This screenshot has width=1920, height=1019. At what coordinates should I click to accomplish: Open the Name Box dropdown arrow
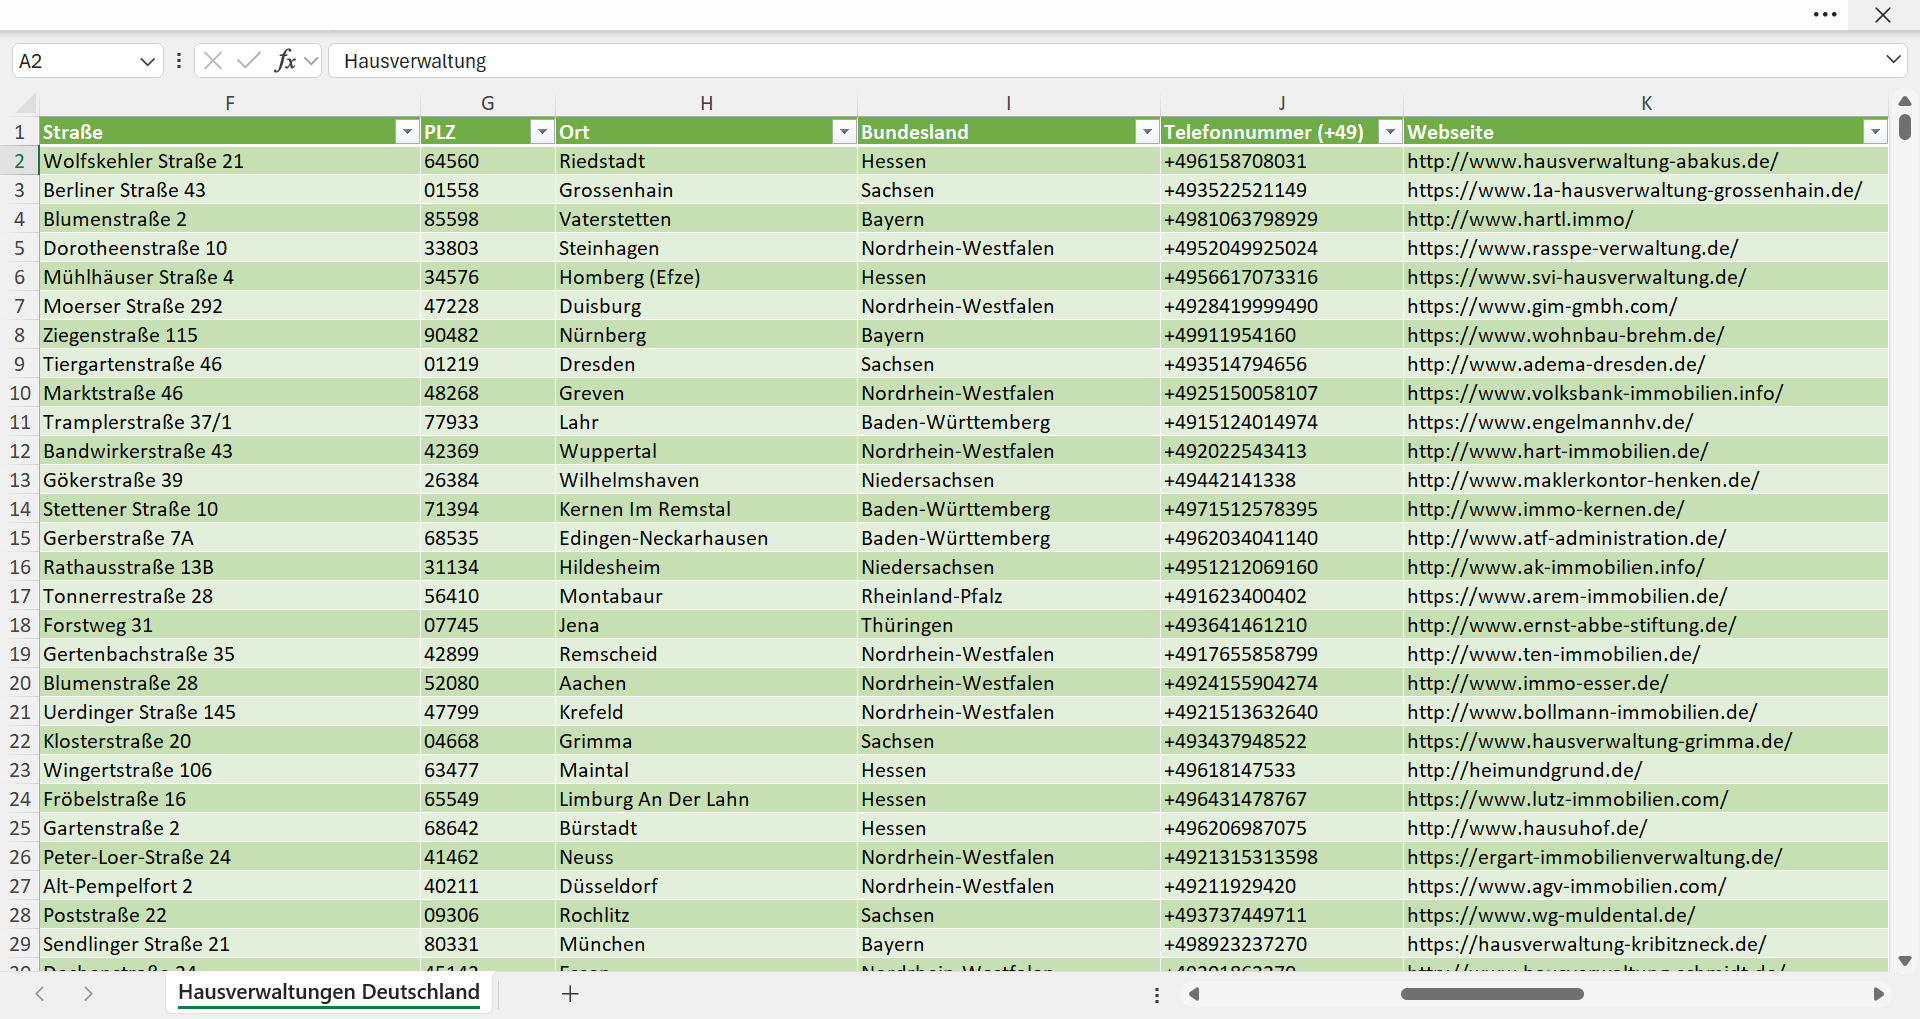point(148,61)
